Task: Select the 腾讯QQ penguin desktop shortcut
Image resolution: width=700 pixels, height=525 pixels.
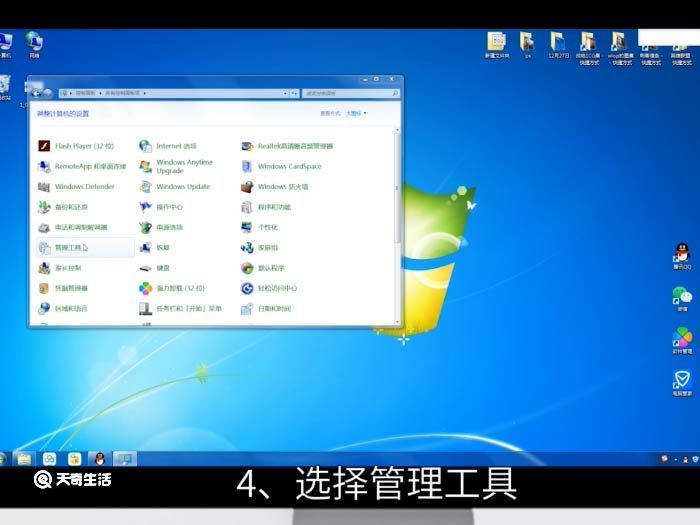Action: (682, 256)
